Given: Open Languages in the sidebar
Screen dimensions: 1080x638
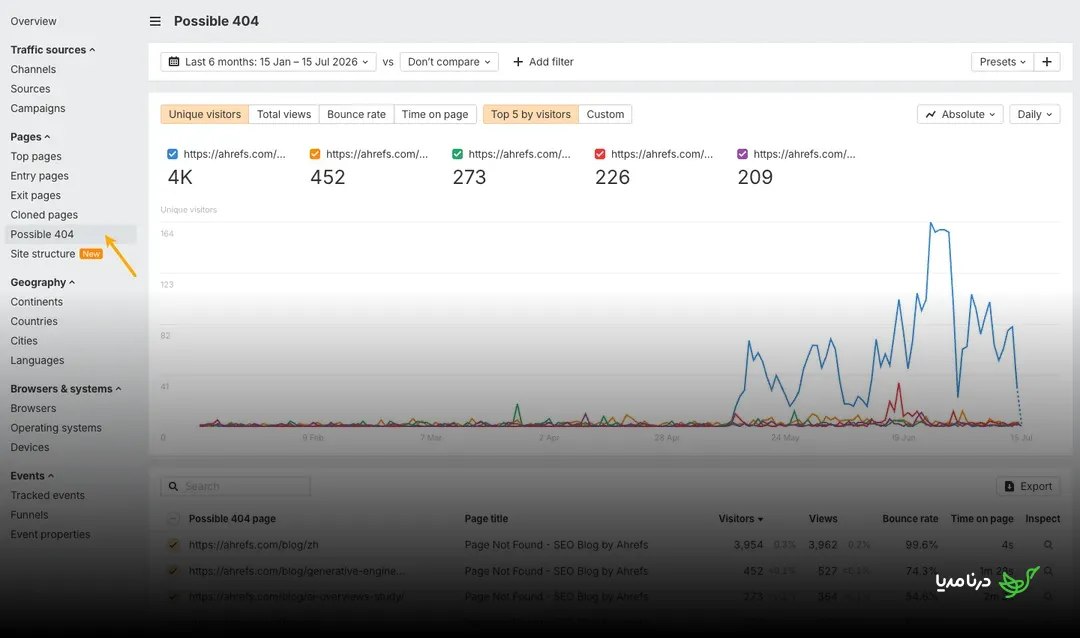Looking at the screenshot, I should coord(37,360).
